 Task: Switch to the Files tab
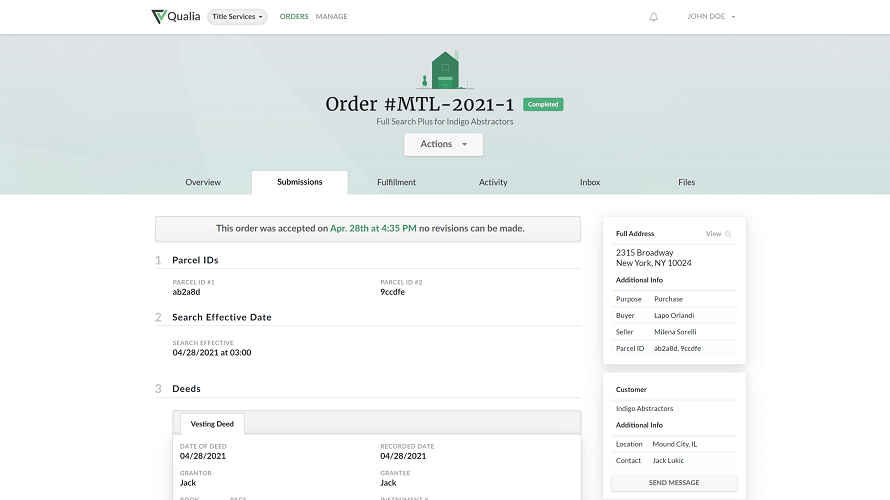pos(686,182)
